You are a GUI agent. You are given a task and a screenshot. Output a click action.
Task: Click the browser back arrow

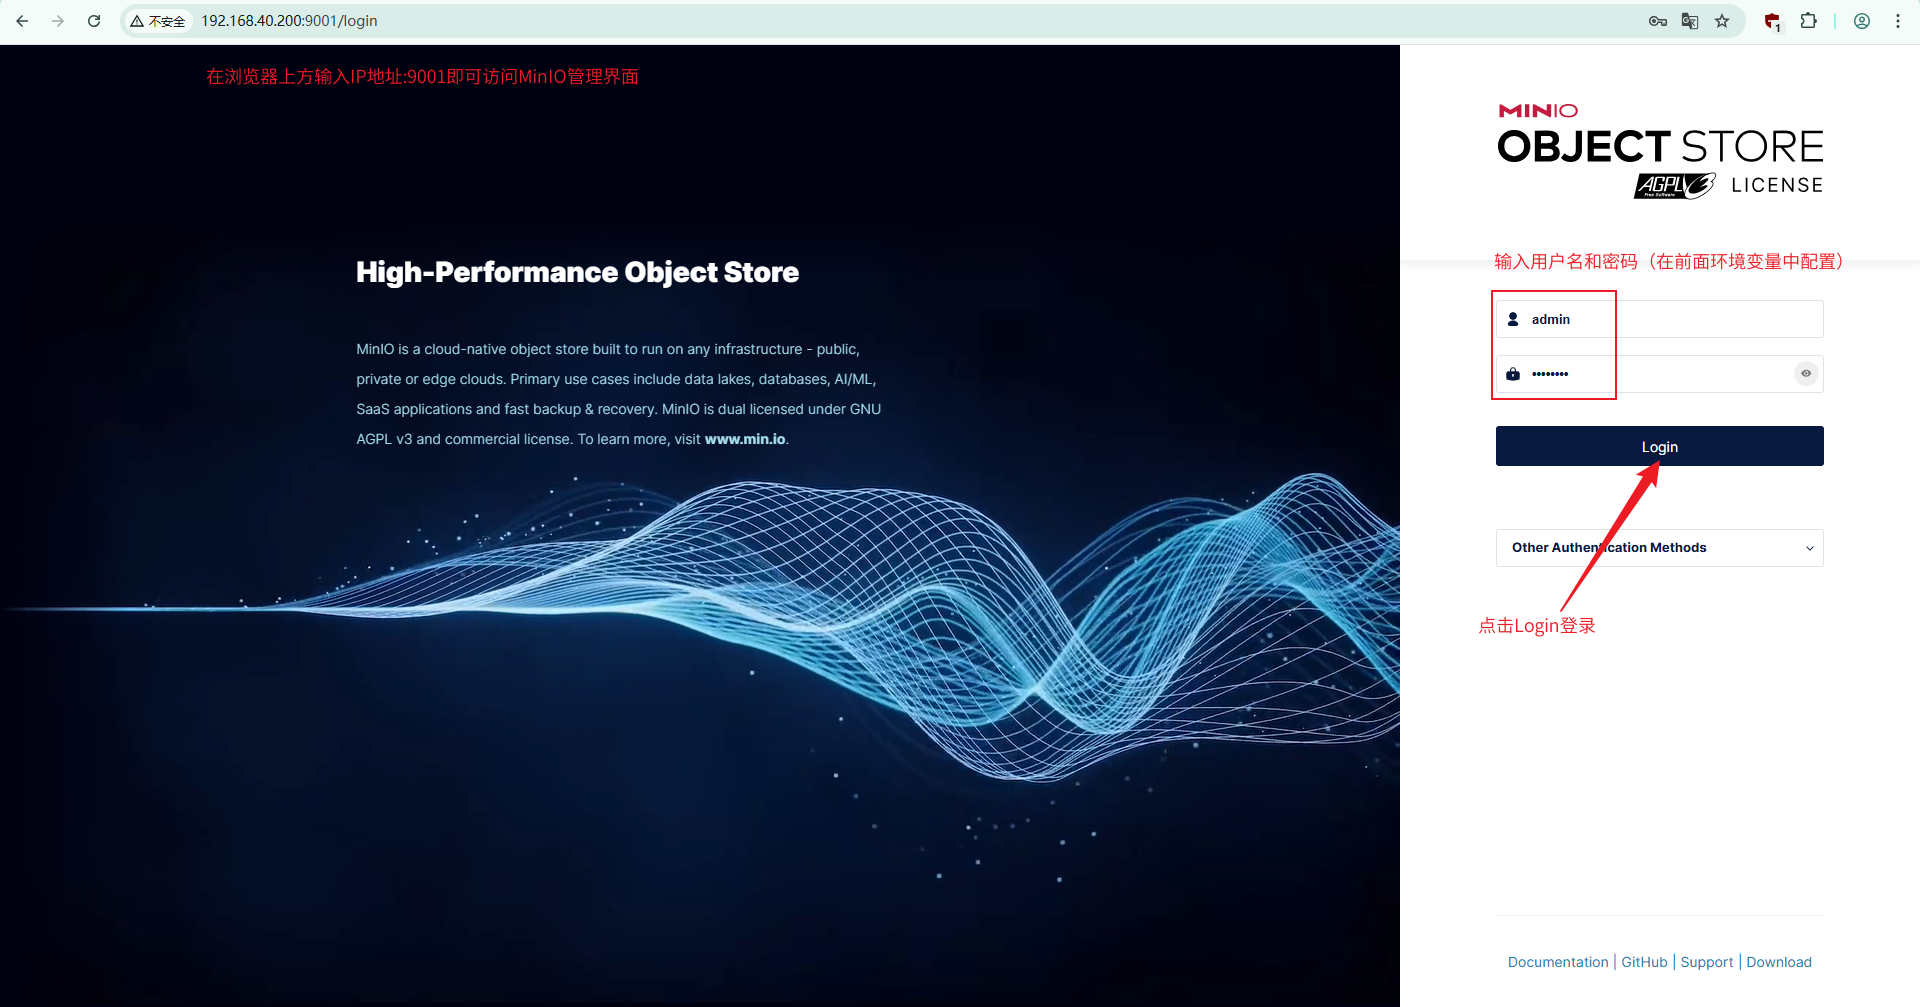pyautogui.click(x=22, y=21)
